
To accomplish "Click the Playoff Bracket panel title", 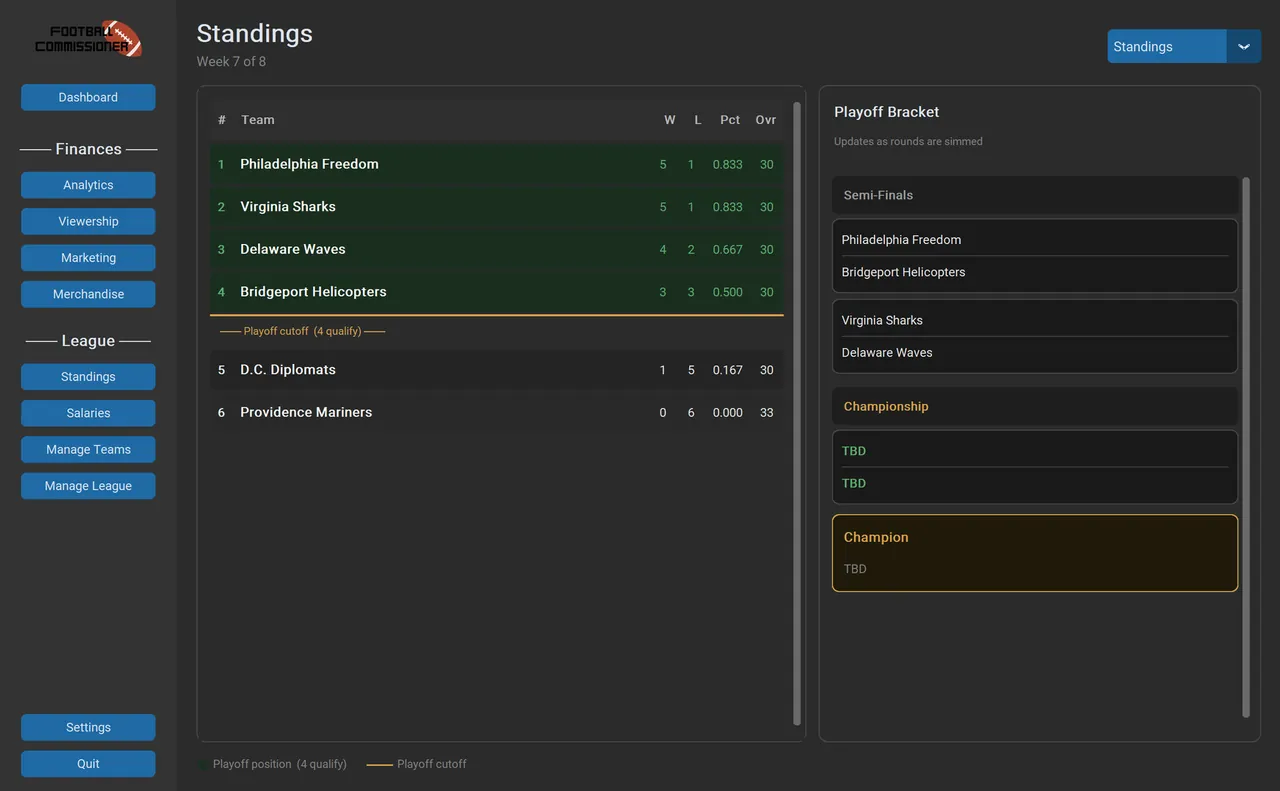I will pos(886,112).
